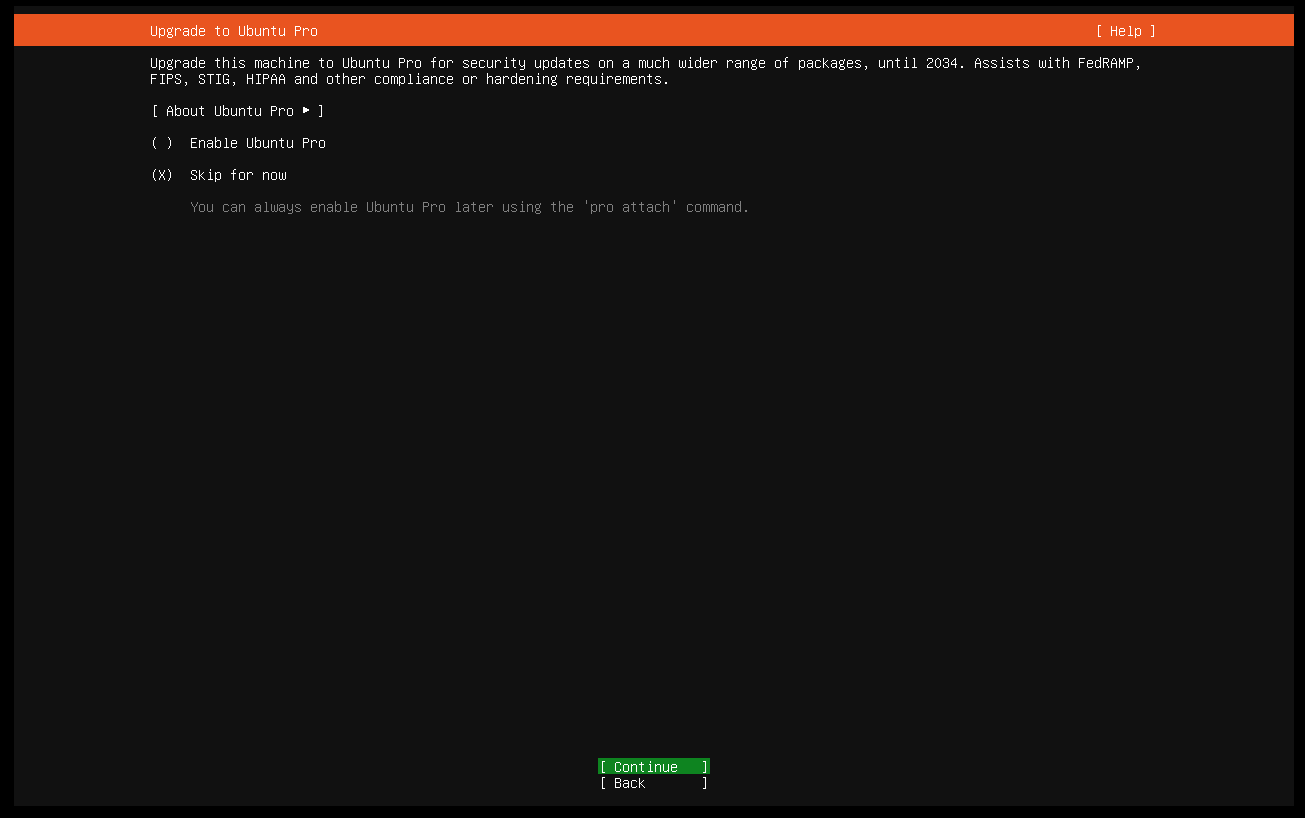Viewport: 1305px width, 818px height.
Task: Open the Help menu in the header
Action: (x=1125, y=31)
